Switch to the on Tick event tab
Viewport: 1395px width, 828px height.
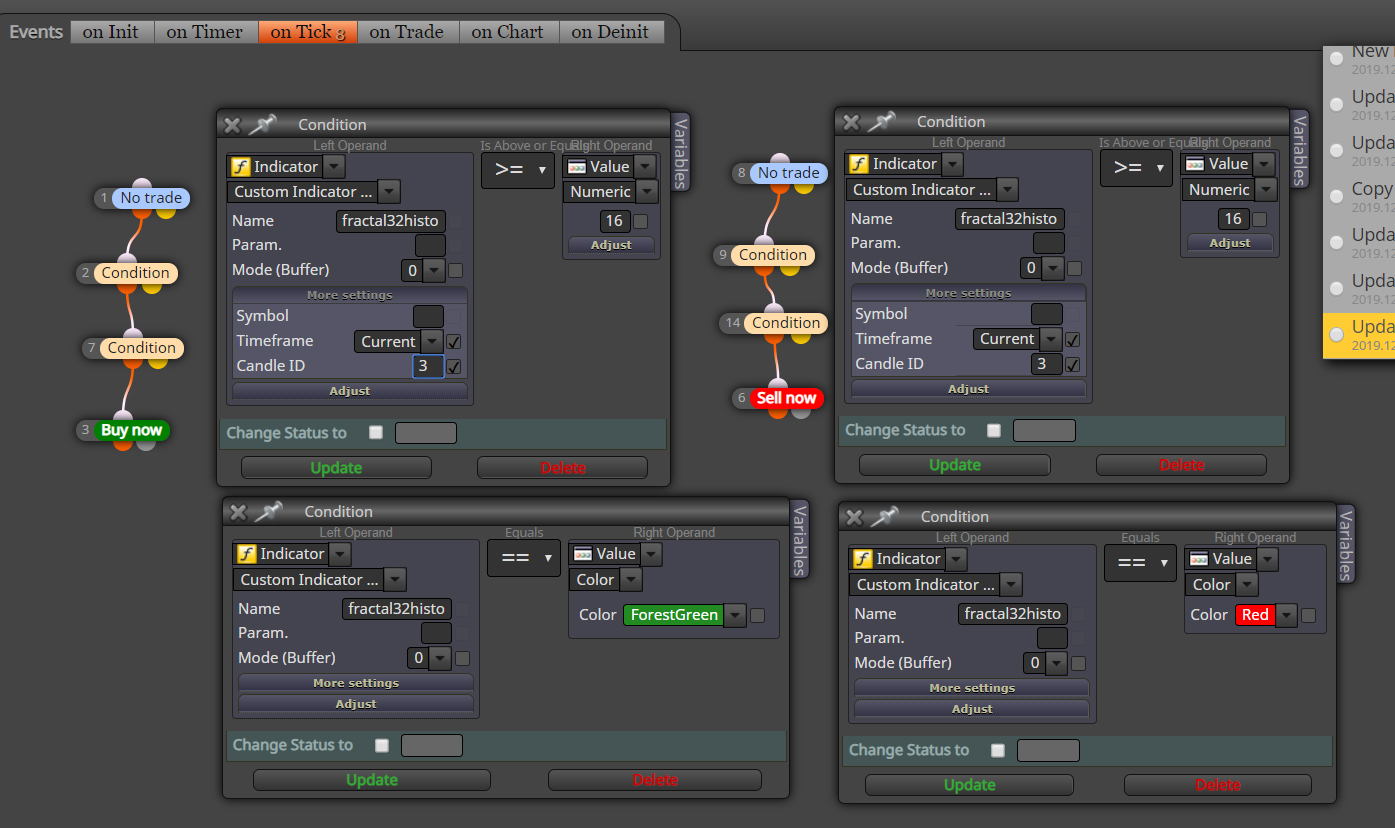point(308,32)
